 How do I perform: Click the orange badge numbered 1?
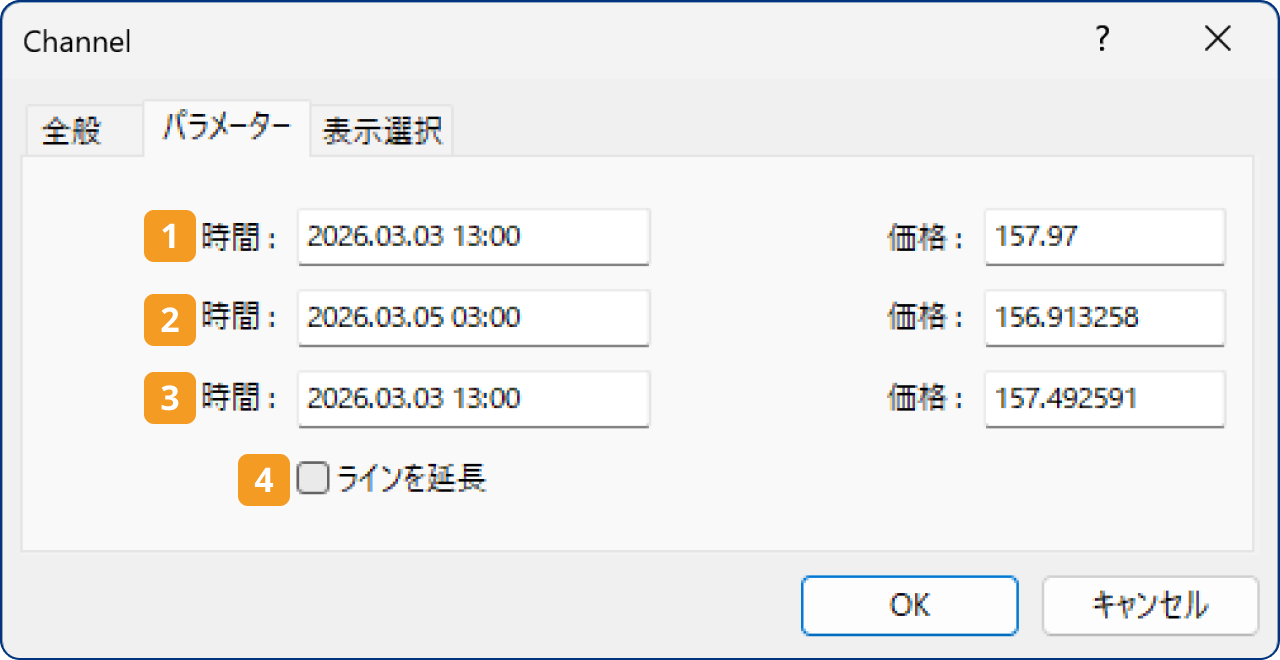click(x=169, y=237)
